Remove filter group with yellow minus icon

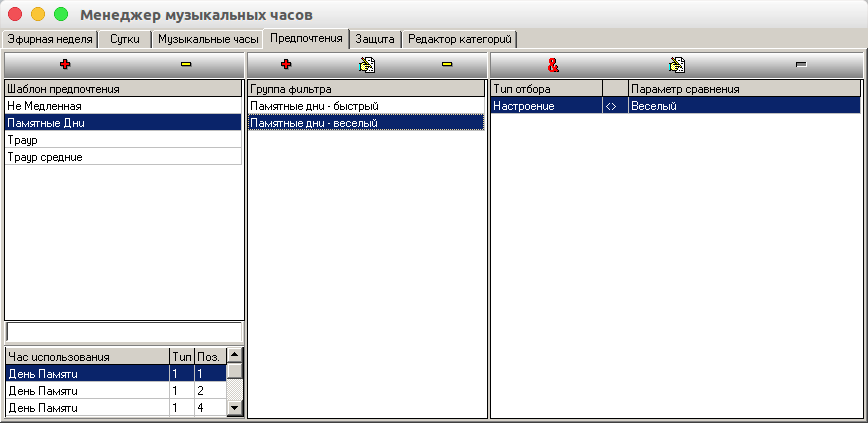[x=446, y=64]
